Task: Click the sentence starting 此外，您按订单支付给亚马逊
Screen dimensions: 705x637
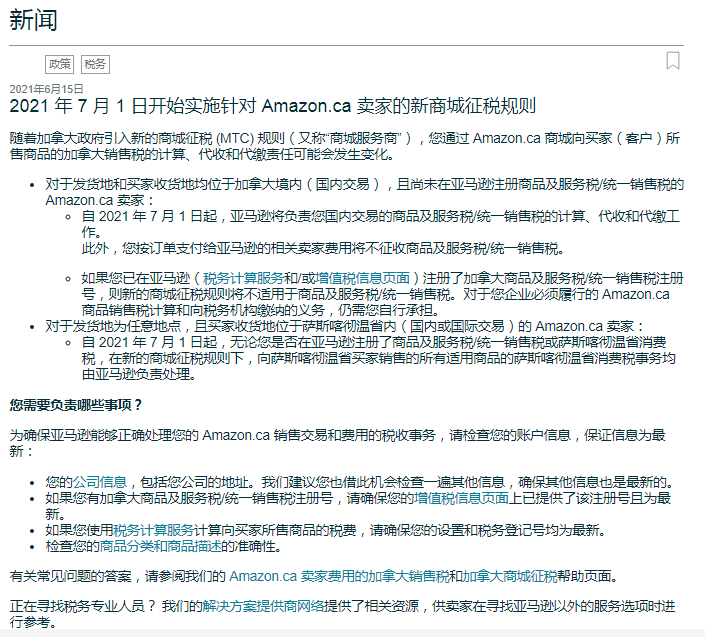Action: [x=323, y=248]
